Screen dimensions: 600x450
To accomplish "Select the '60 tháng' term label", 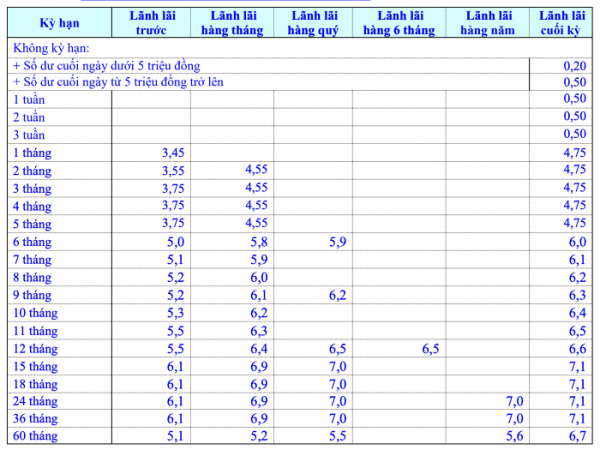I will tap(35, 435).
